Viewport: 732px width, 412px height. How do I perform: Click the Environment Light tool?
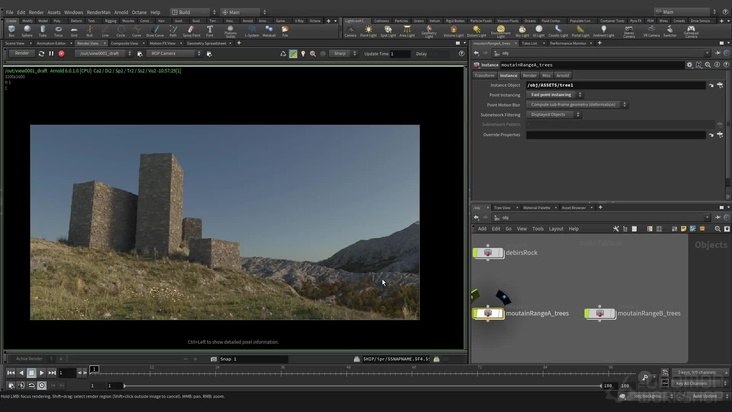coord(500,31)
